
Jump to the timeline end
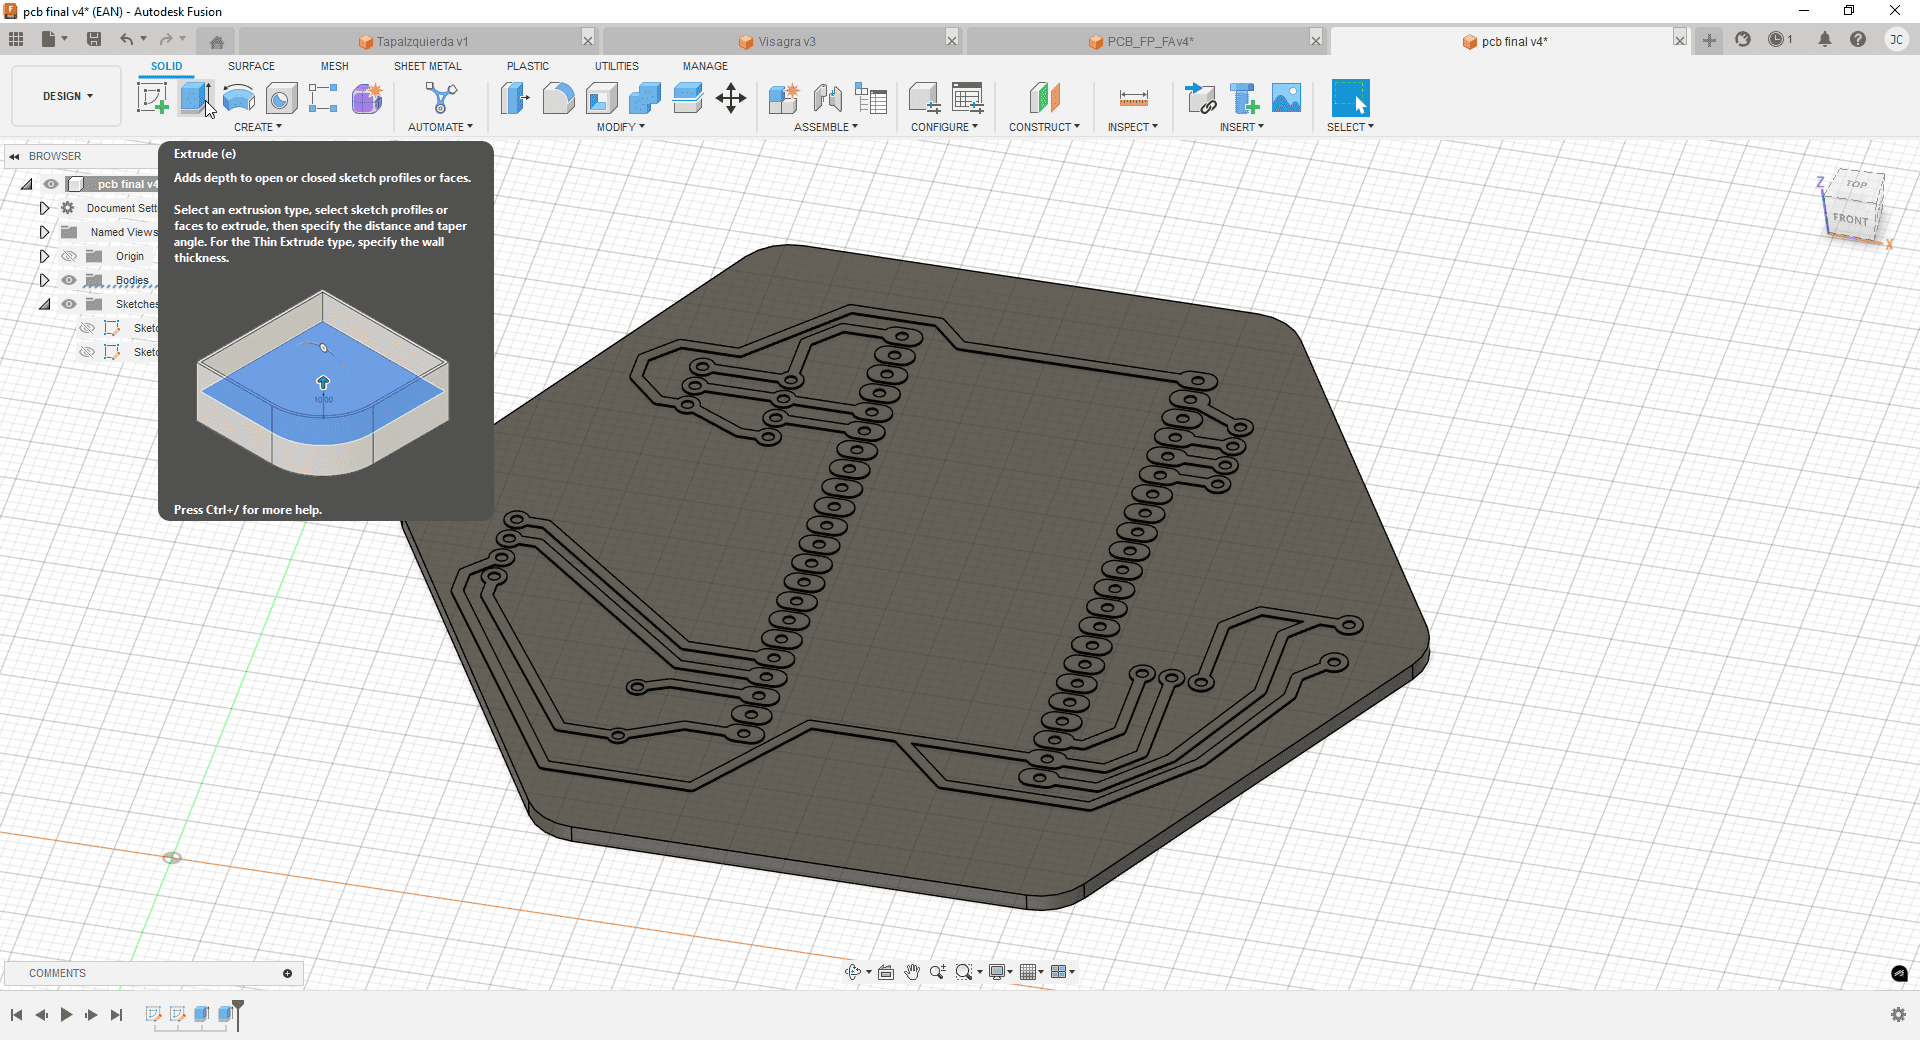(116, 1014)
